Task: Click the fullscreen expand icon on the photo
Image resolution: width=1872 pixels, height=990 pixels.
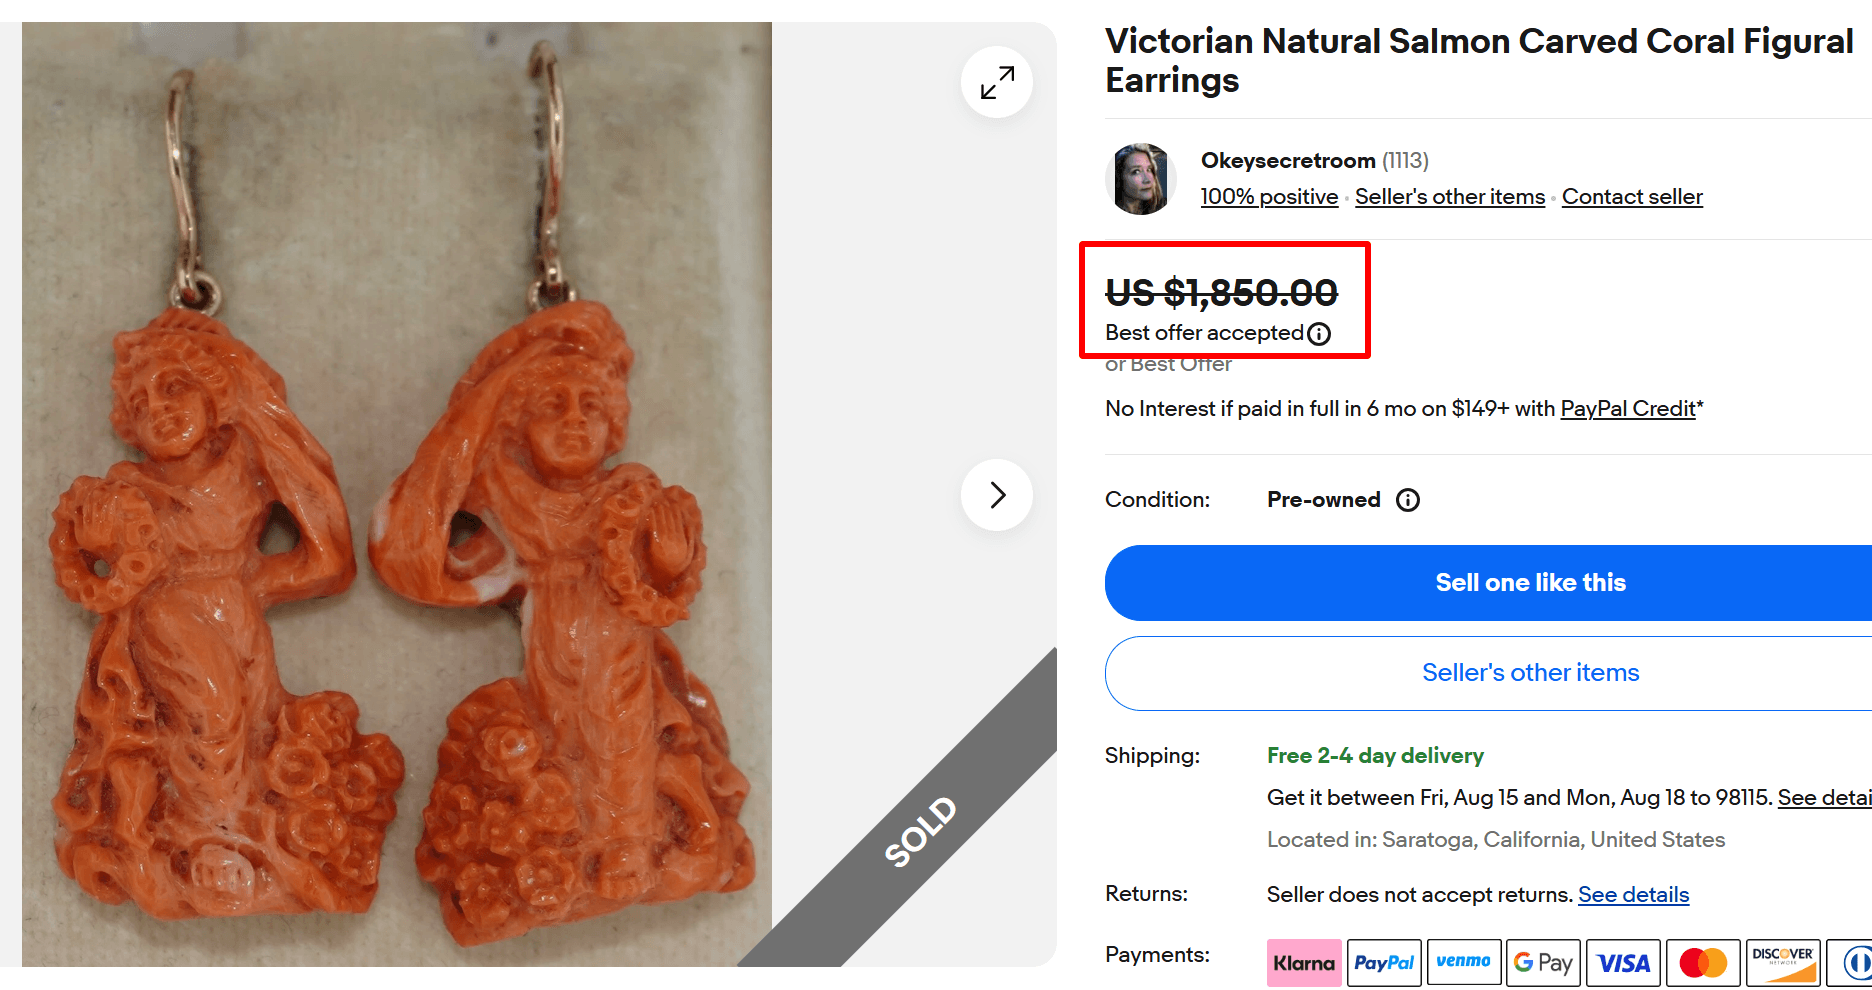Action: (996, 82)
